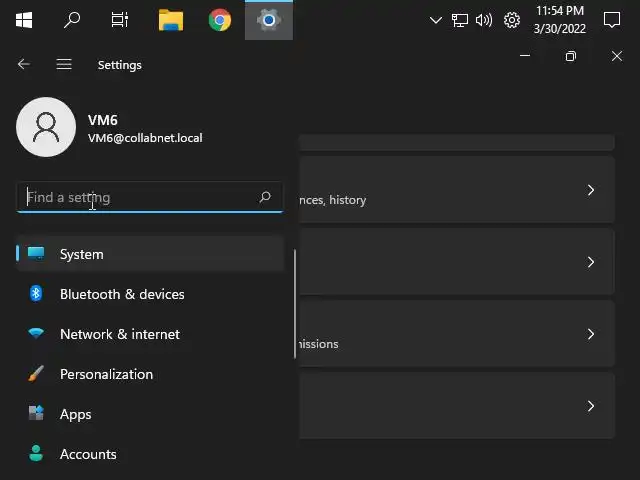Click the VM6 profile avatar picture
Viewport: 640px width, 480px height.
coord(46,127)
